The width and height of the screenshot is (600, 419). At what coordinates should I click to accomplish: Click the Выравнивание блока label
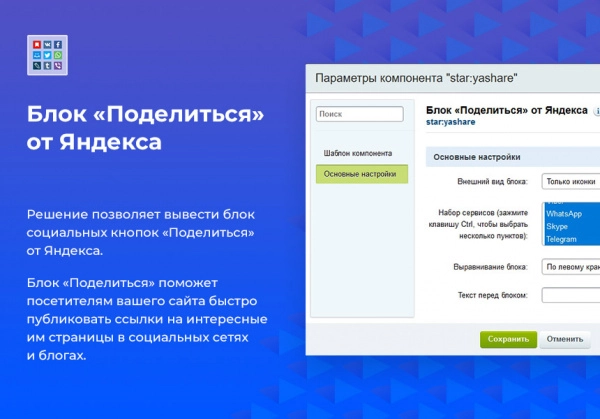coord(491,267)
